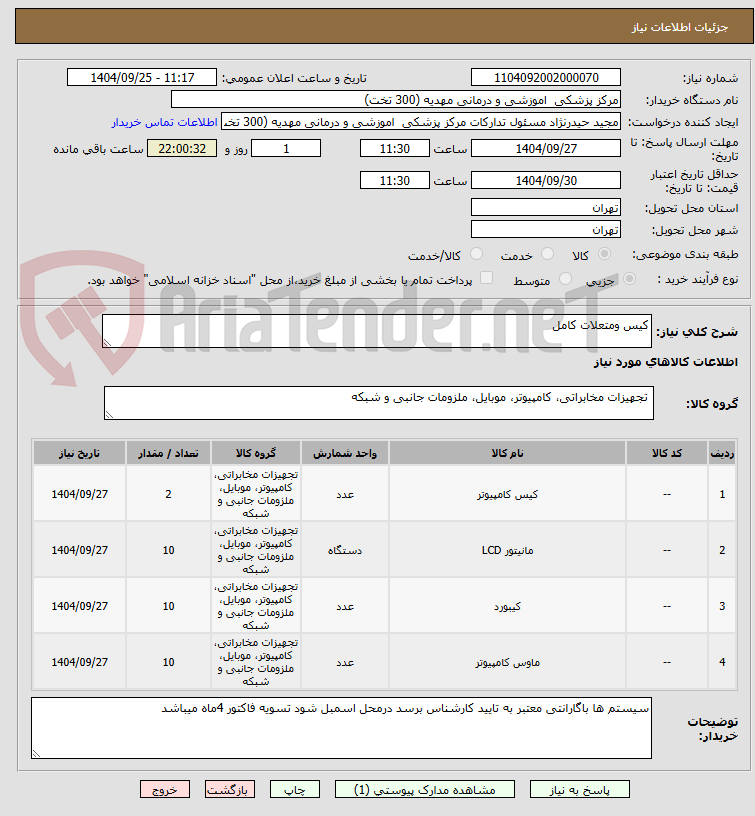The height and width of the screenshot is (816, 755).
Task: Select the کالا radio button
Action: tap(604, 254)
